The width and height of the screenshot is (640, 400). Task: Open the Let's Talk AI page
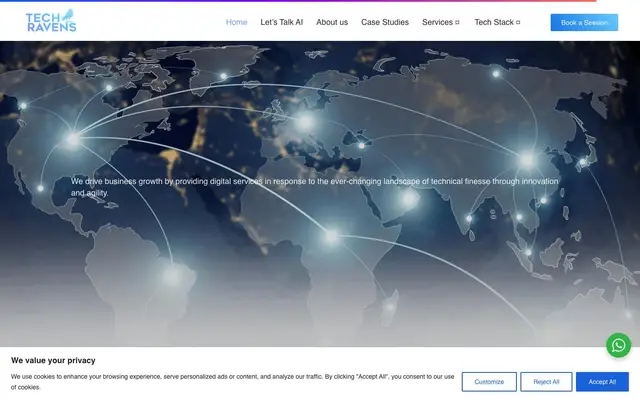[282, 22]
